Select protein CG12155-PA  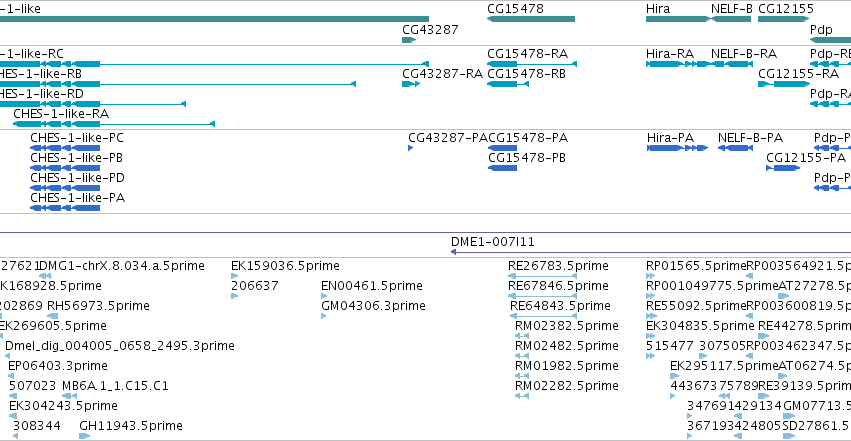[783, 168]
